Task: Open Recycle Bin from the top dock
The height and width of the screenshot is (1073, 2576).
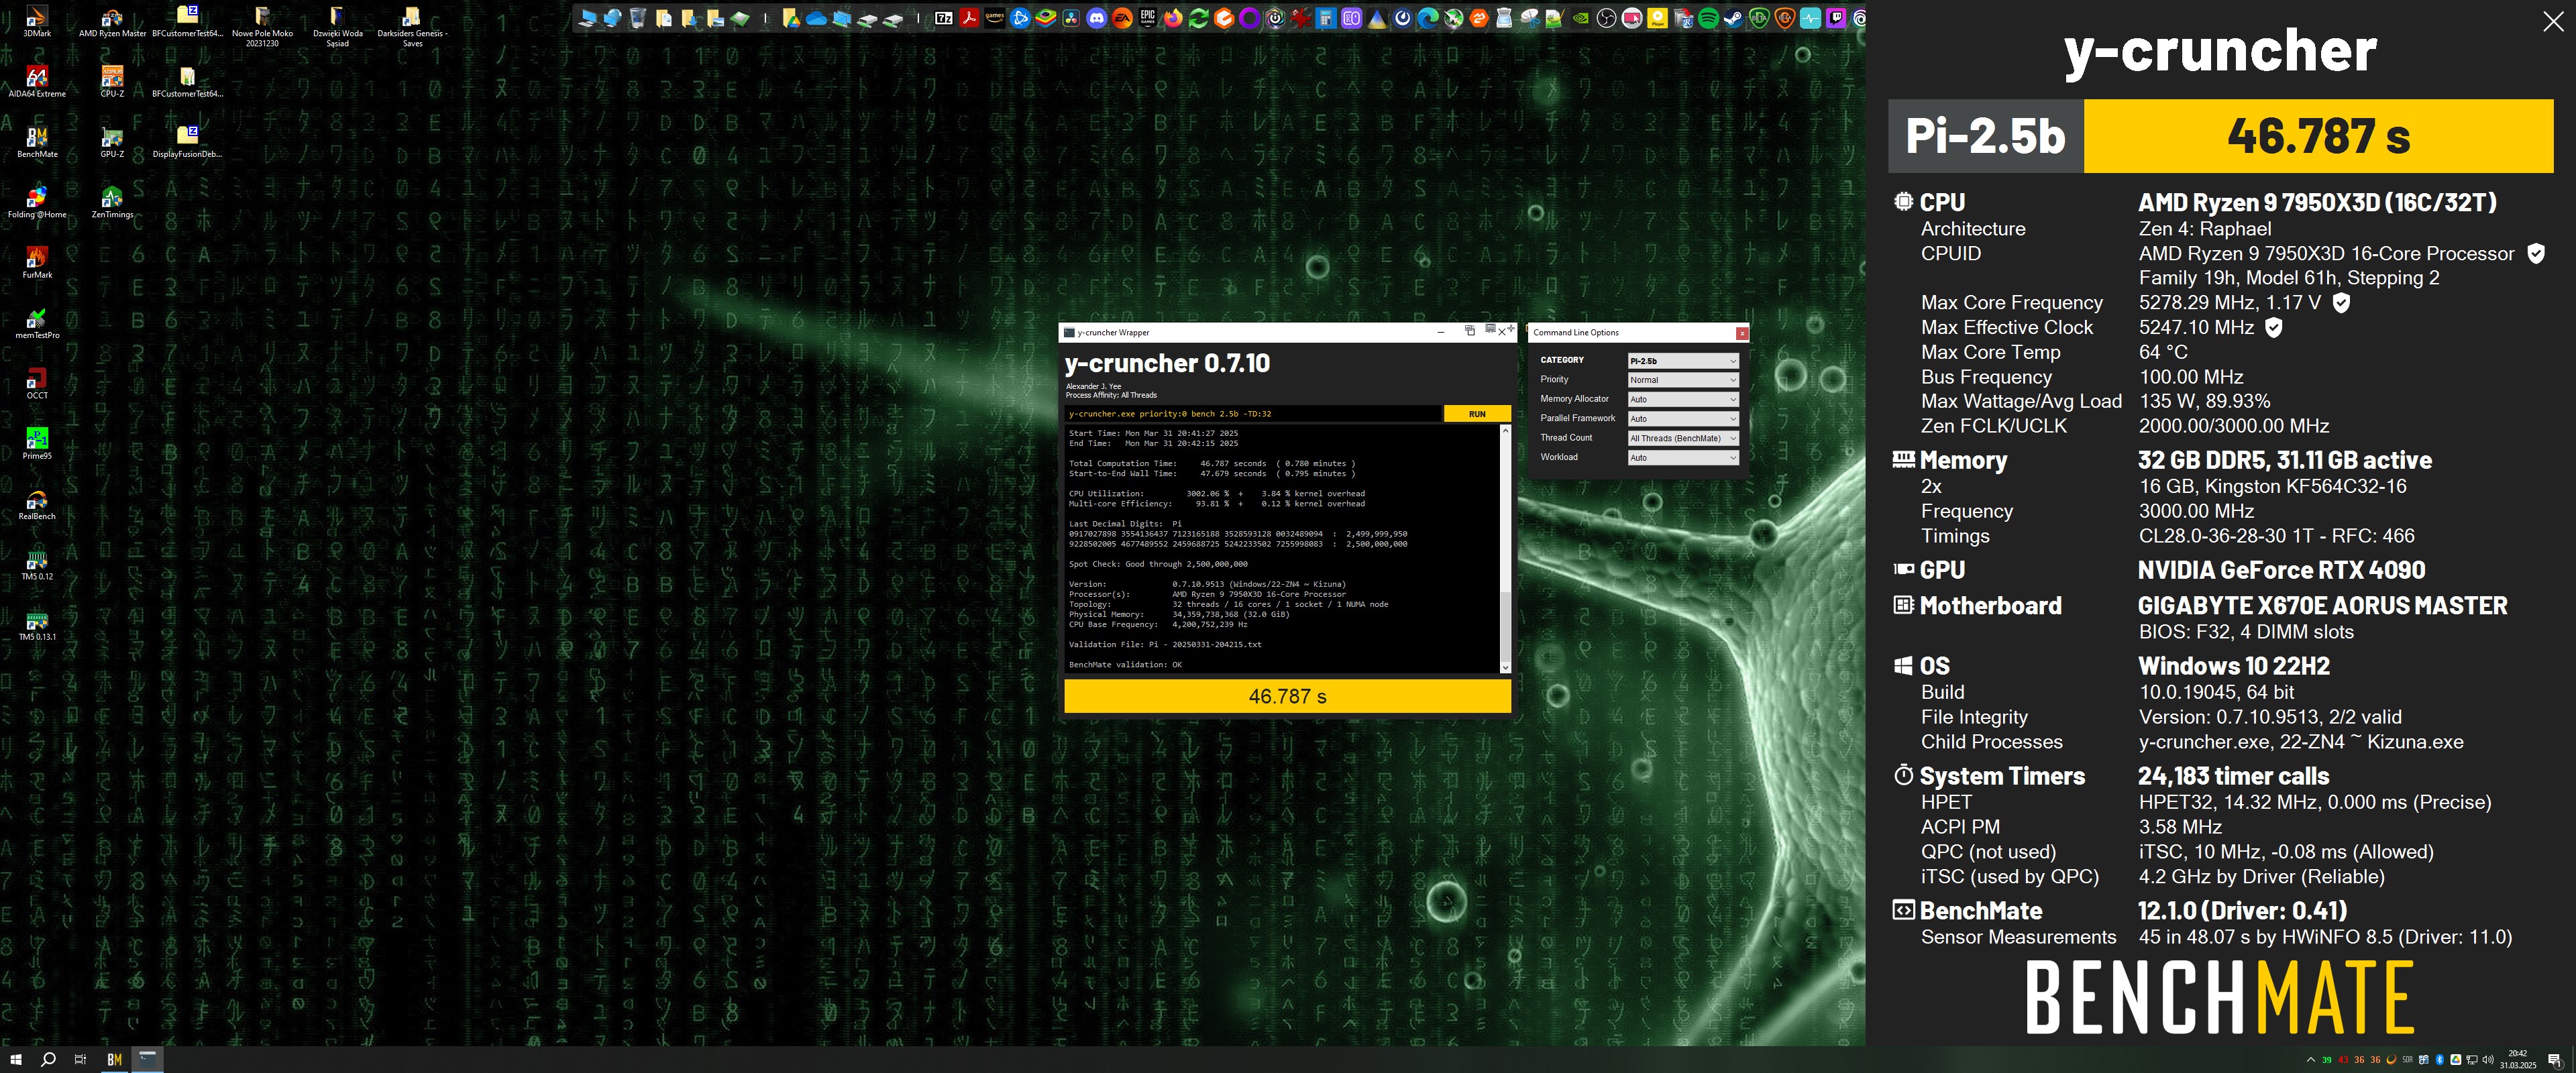Action: click(638, 18)
